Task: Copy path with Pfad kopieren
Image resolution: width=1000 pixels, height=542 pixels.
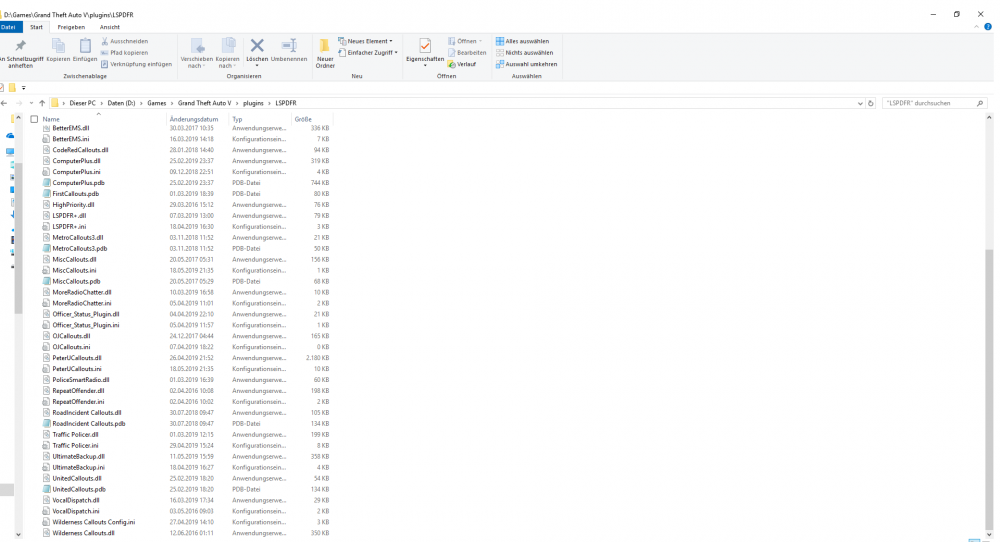Action: 124,53
